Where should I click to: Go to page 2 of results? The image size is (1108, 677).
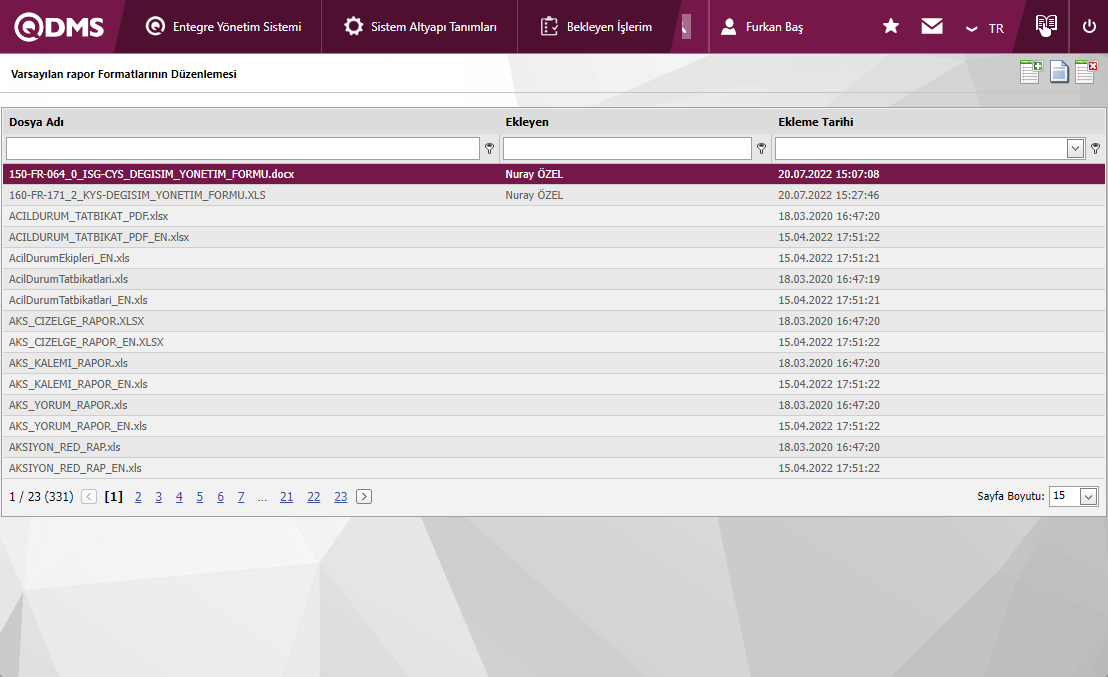[x=138, y=497]
